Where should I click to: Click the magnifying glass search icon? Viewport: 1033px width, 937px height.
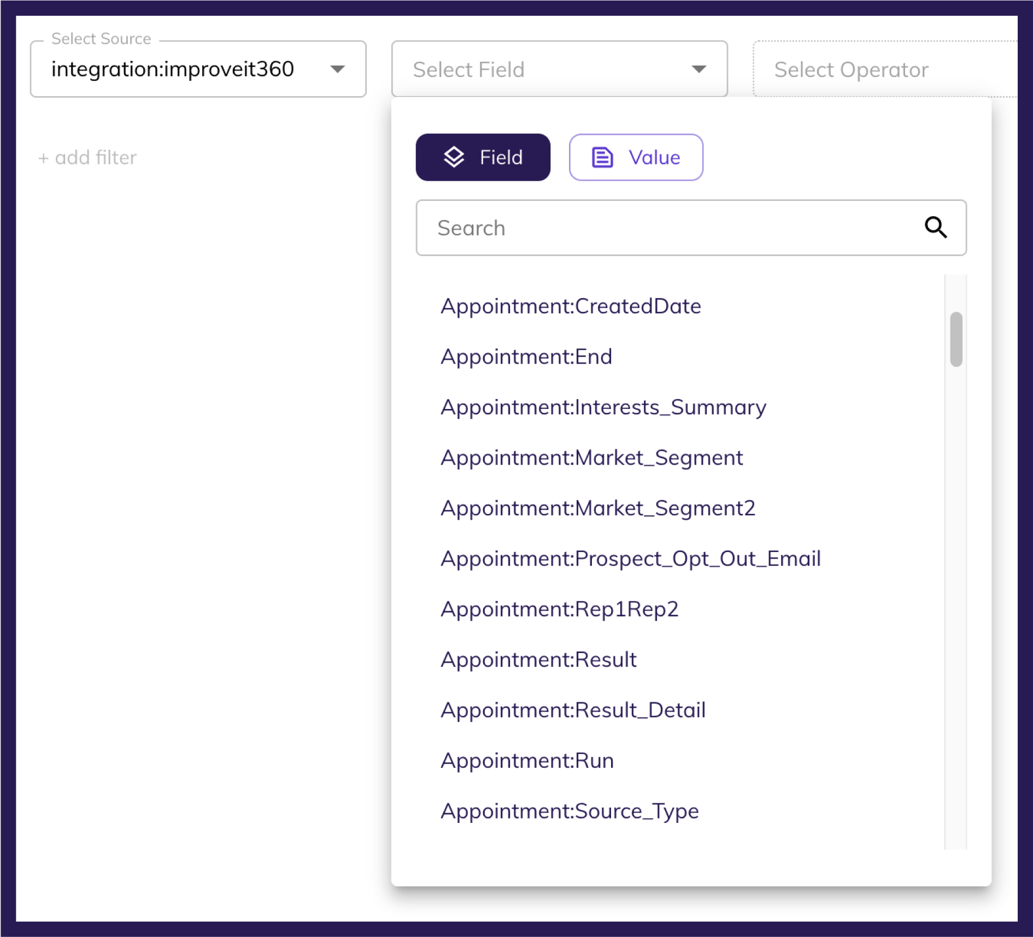935,228
